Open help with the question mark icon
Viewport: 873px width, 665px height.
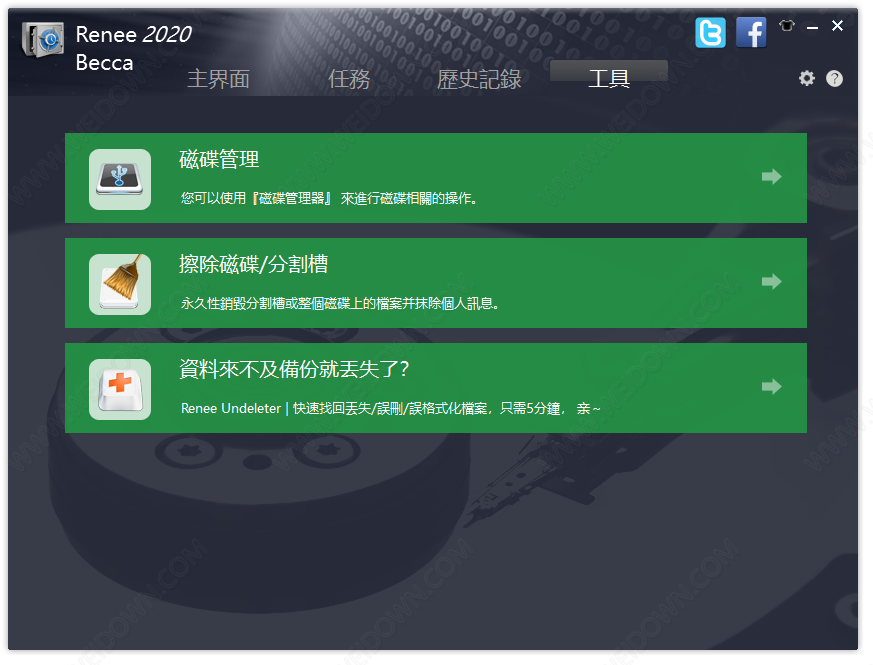point(834,79)
